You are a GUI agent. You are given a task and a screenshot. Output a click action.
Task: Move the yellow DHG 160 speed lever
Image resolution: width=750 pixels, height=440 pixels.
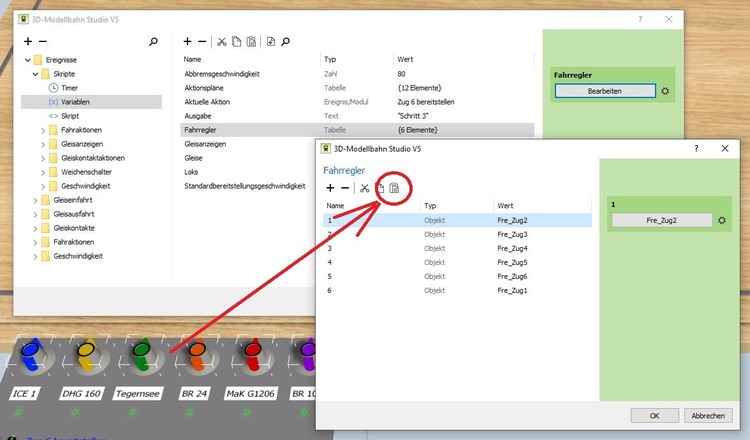[x=87, y=354]
